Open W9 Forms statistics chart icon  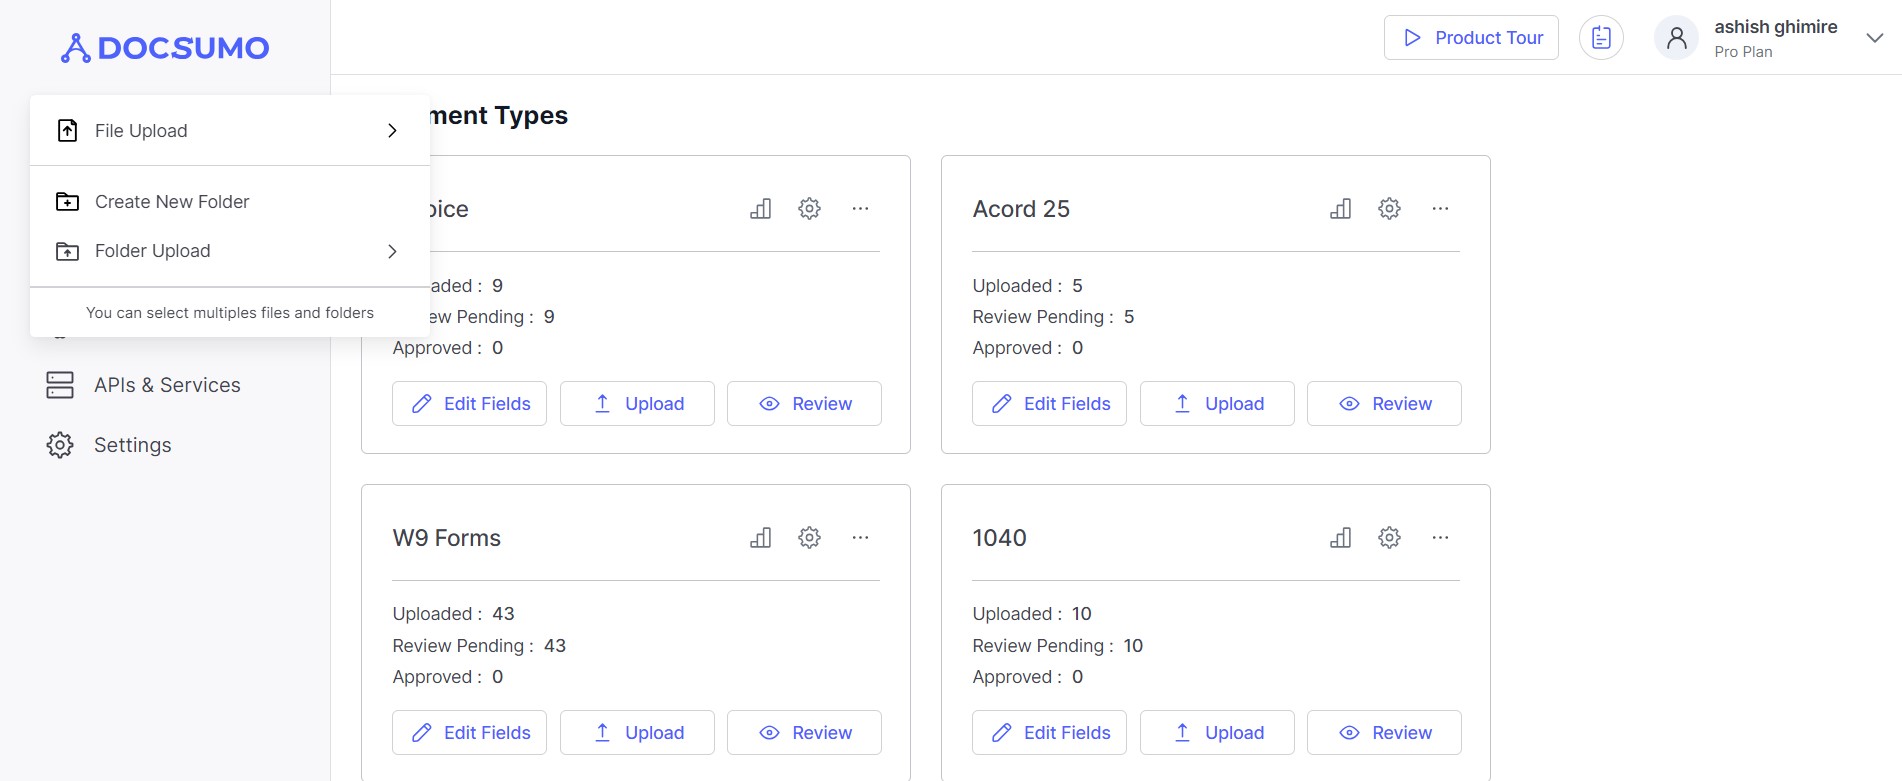(x=760, y=538)
